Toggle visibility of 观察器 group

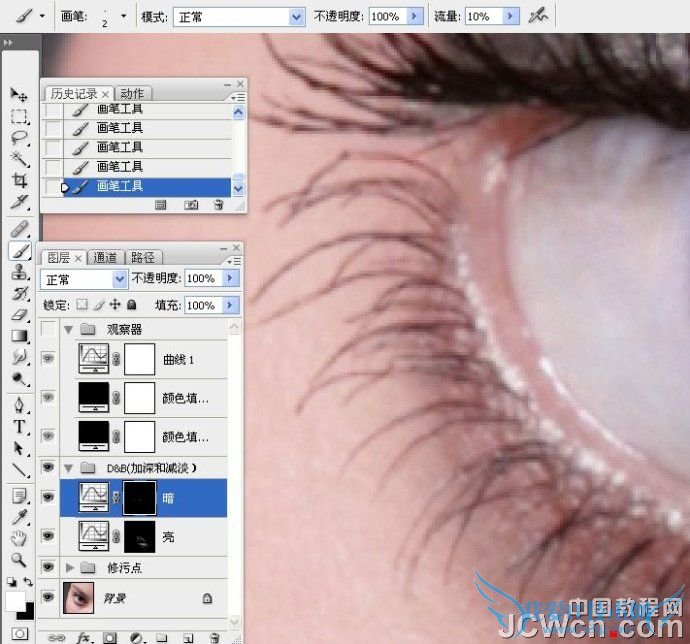tap(48, 328)
